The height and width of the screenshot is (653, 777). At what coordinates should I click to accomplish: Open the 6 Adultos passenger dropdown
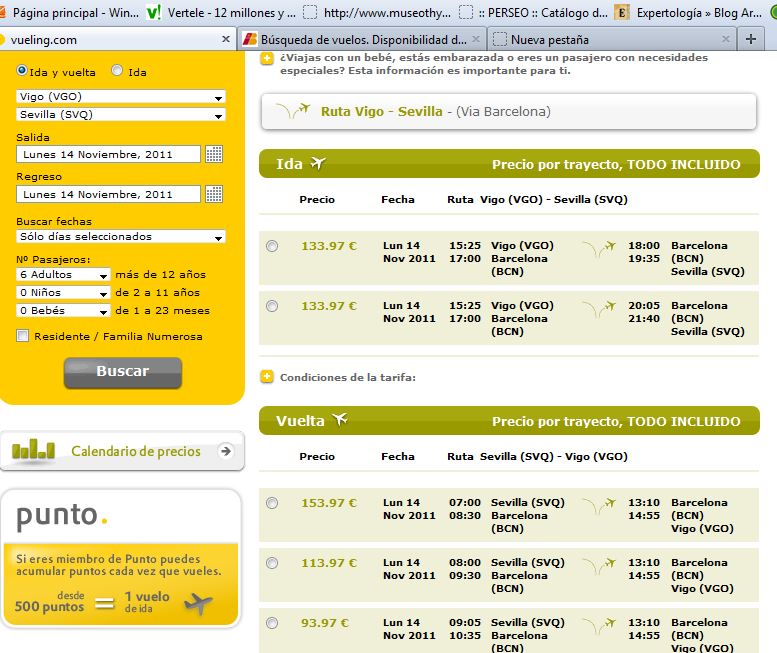tap(63, 274)
